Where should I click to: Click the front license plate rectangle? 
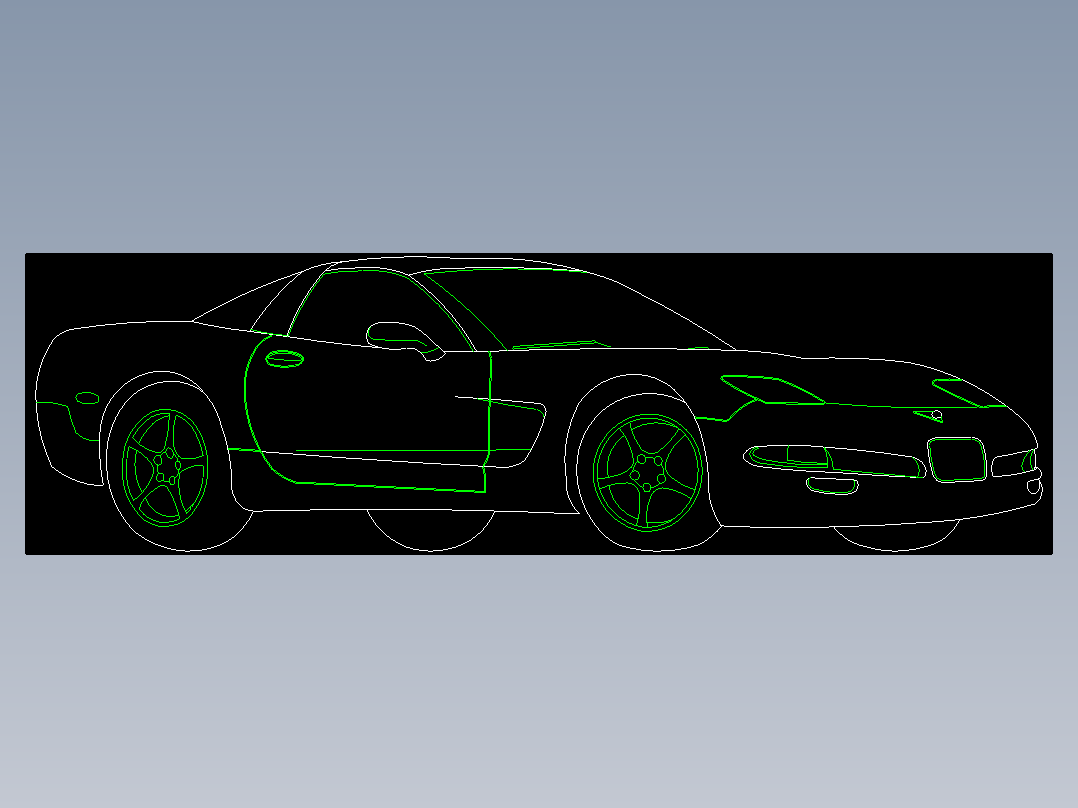[x=957, y=459]
